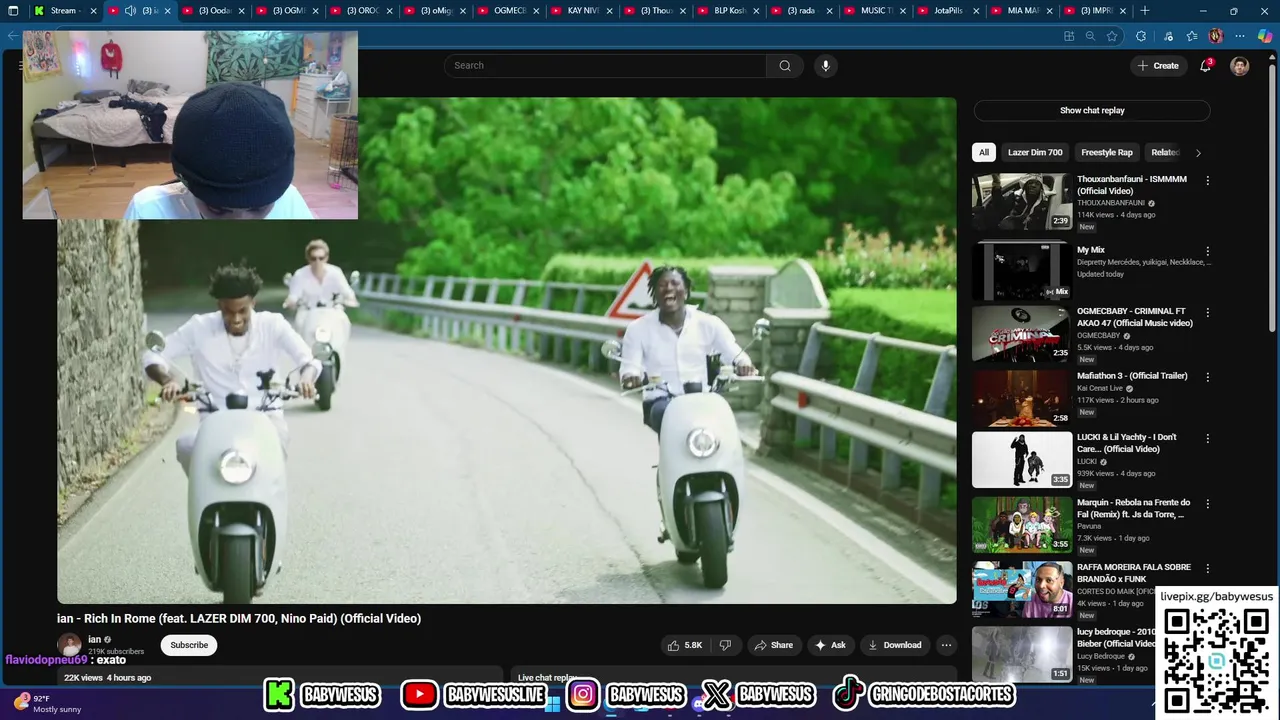Open options for Marquin Rebola video
This screenshot has height=720, width=1280.
tap(1207, 504)
